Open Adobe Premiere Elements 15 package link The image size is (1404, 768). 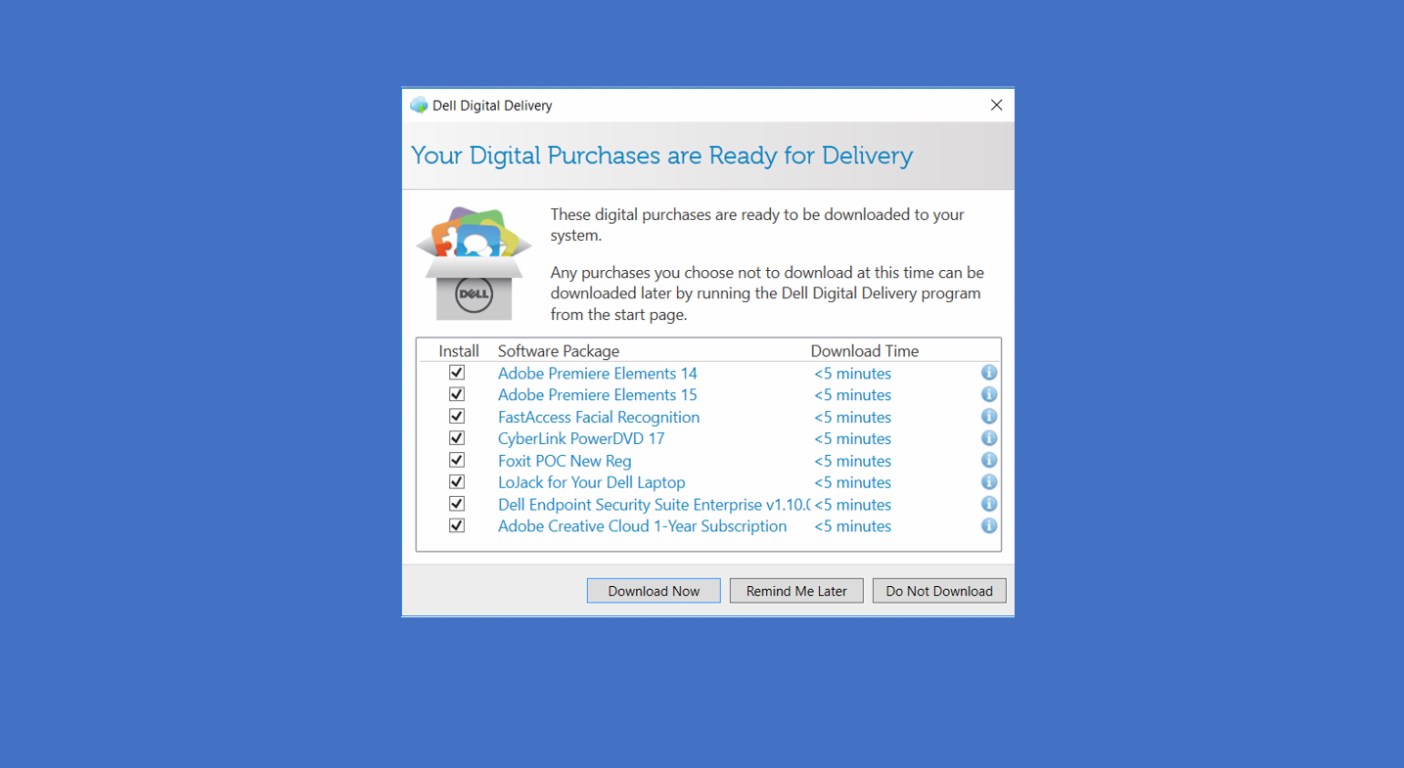[x=598, y=395]
